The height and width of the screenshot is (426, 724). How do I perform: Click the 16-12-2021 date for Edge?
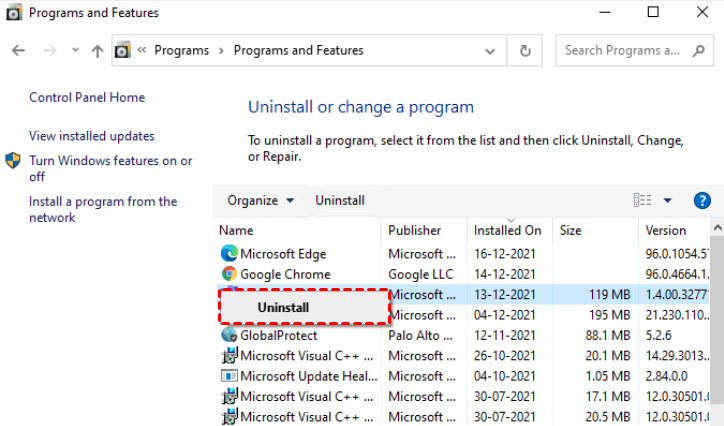pos(504,254)
